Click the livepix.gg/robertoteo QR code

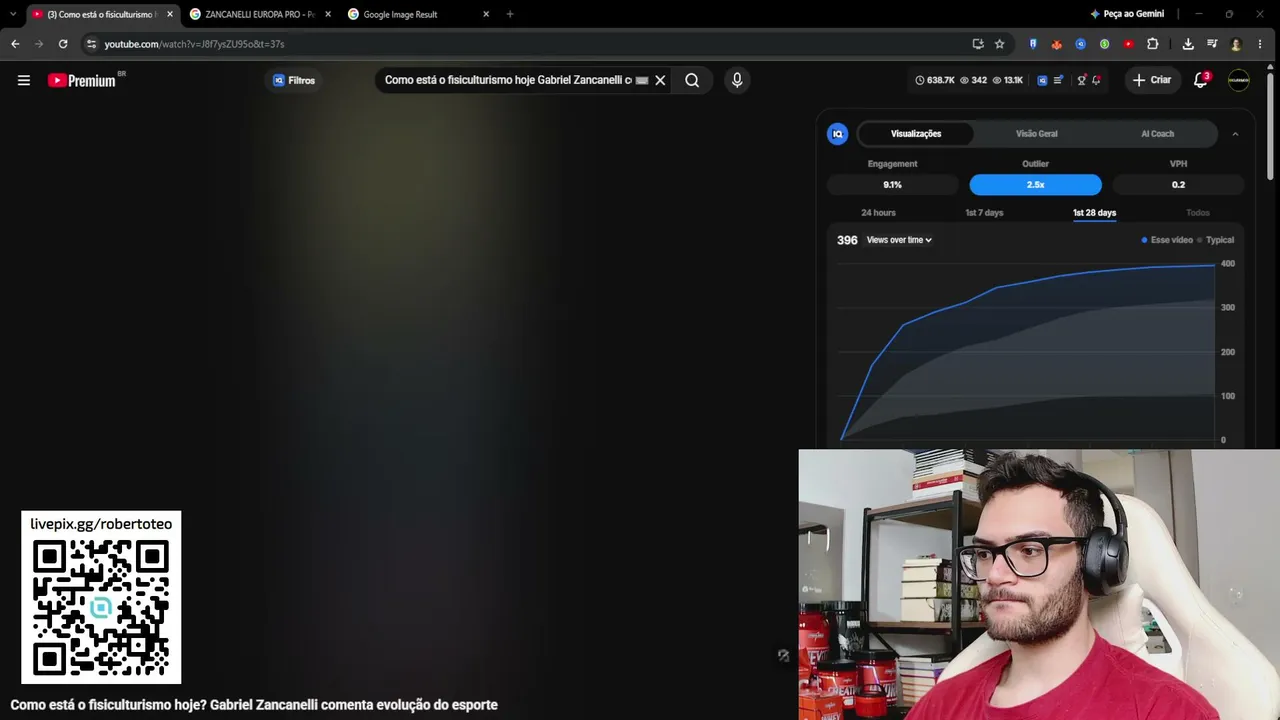click(101, 607)
